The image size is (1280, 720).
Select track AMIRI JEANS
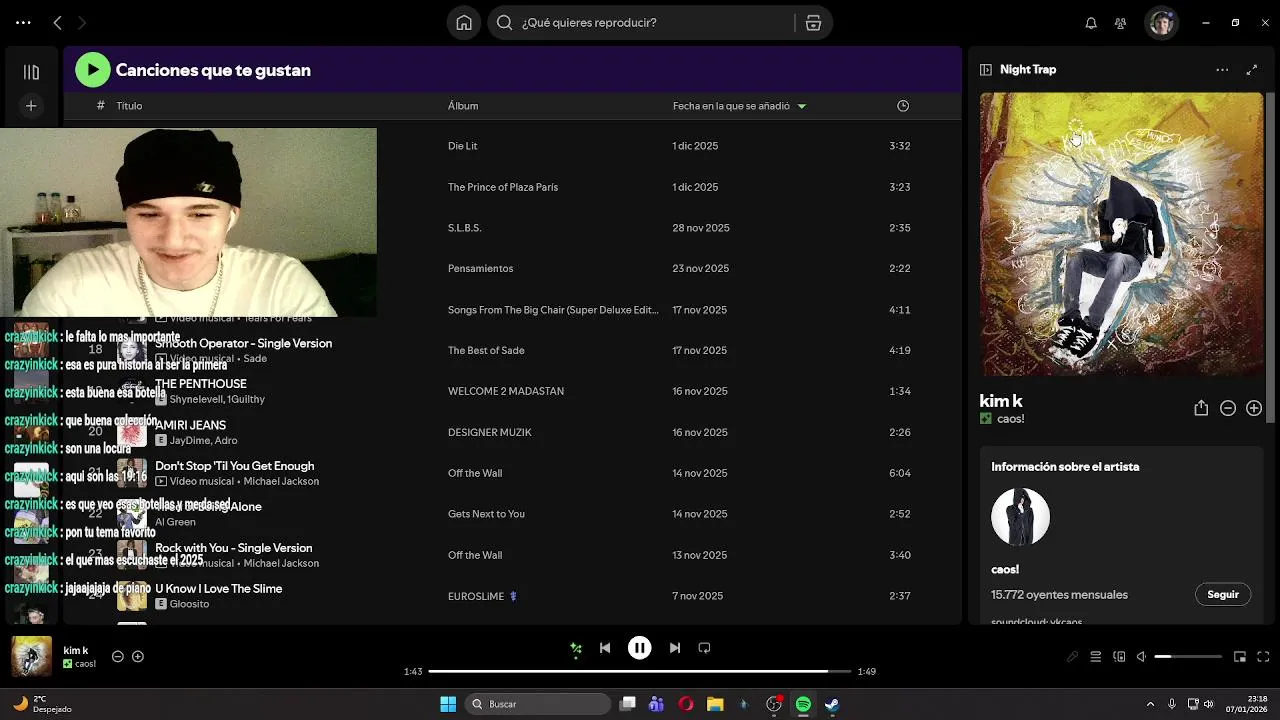(x=190, y=425)
